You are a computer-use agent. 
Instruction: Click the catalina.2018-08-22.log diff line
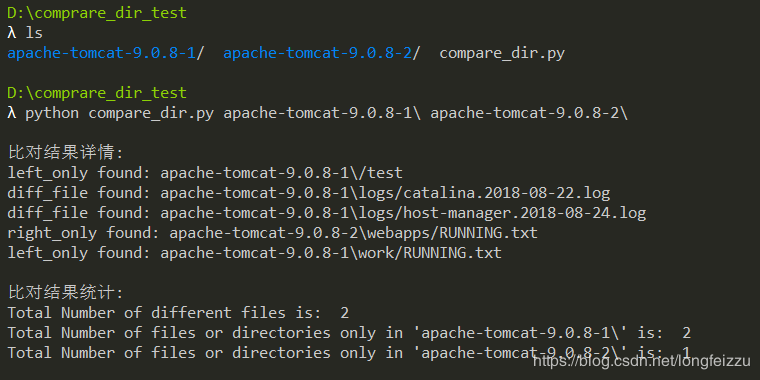(309, 193)
